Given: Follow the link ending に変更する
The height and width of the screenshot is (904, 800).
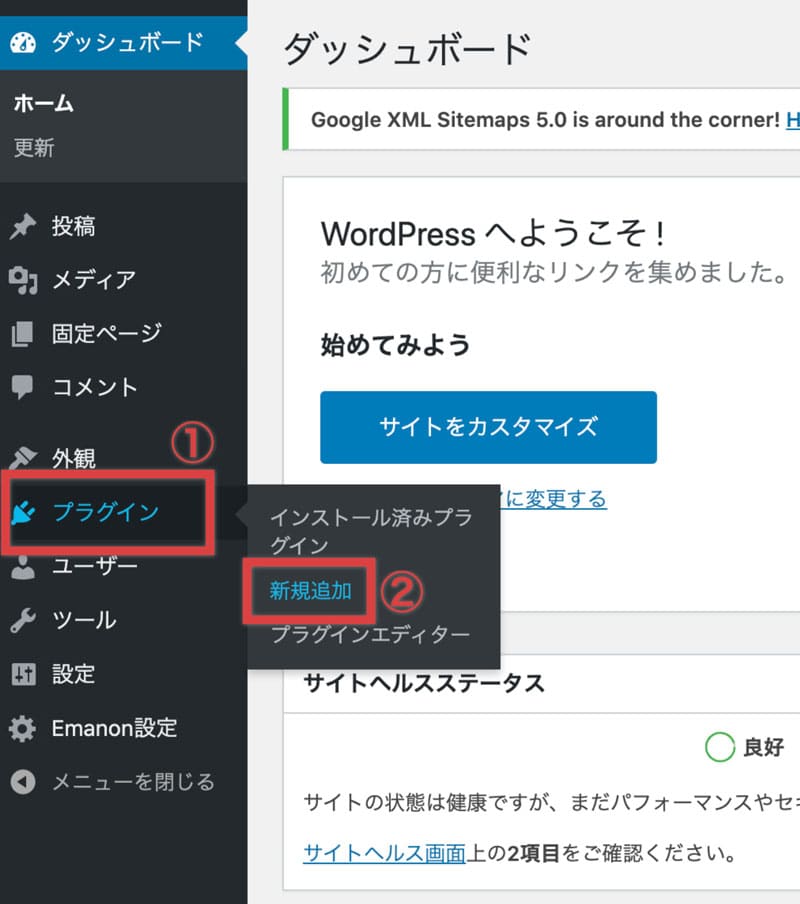Looking at the screenshot, I should pyautogui.click(x=553, y=498).
